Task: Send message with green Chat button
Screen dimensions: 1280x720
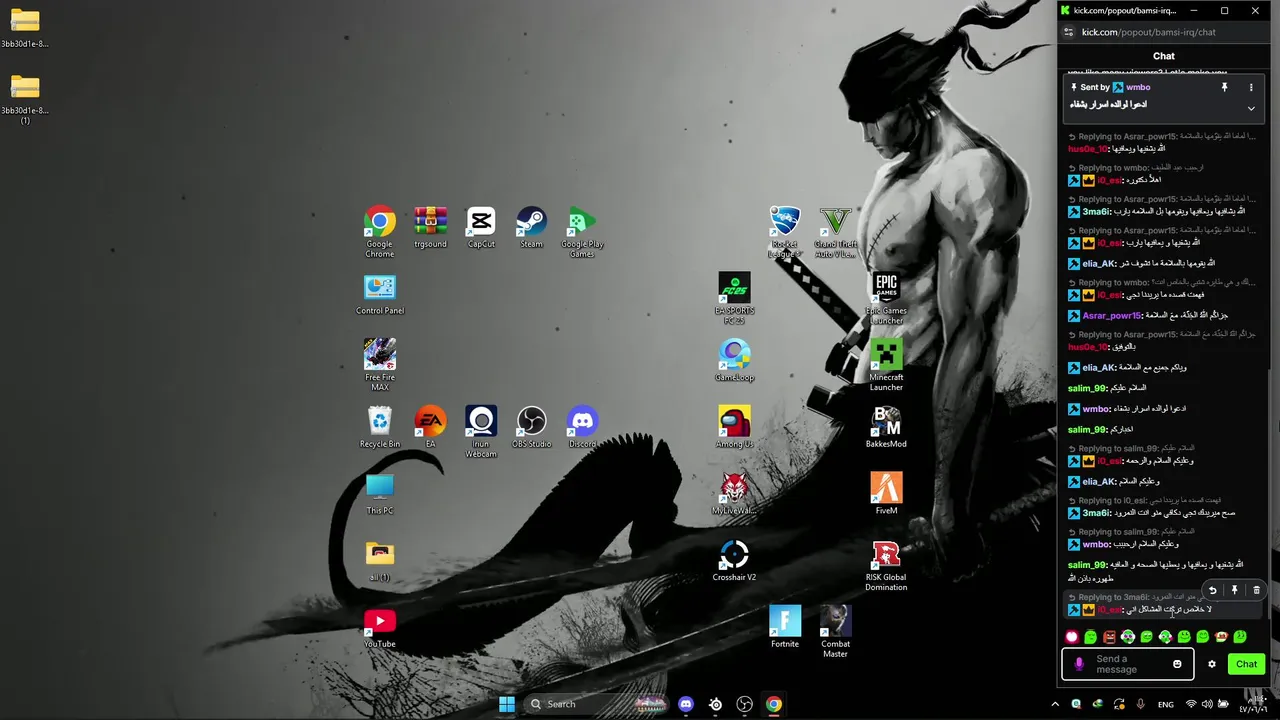Action: point(1246,664)
